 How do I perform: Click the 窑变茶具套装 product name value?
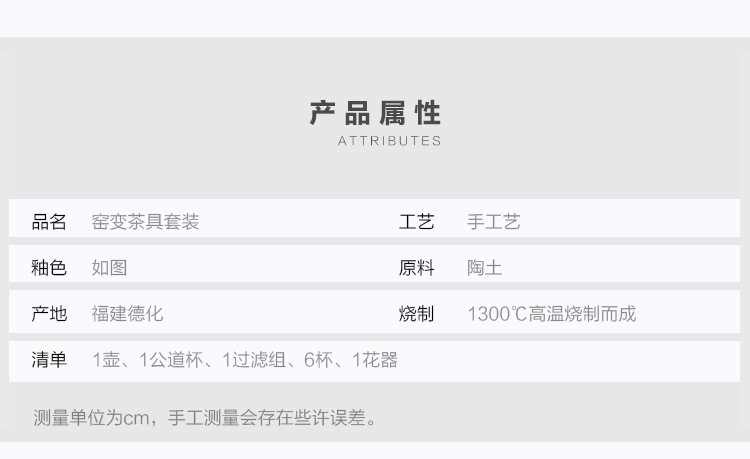tap(145, 222)
